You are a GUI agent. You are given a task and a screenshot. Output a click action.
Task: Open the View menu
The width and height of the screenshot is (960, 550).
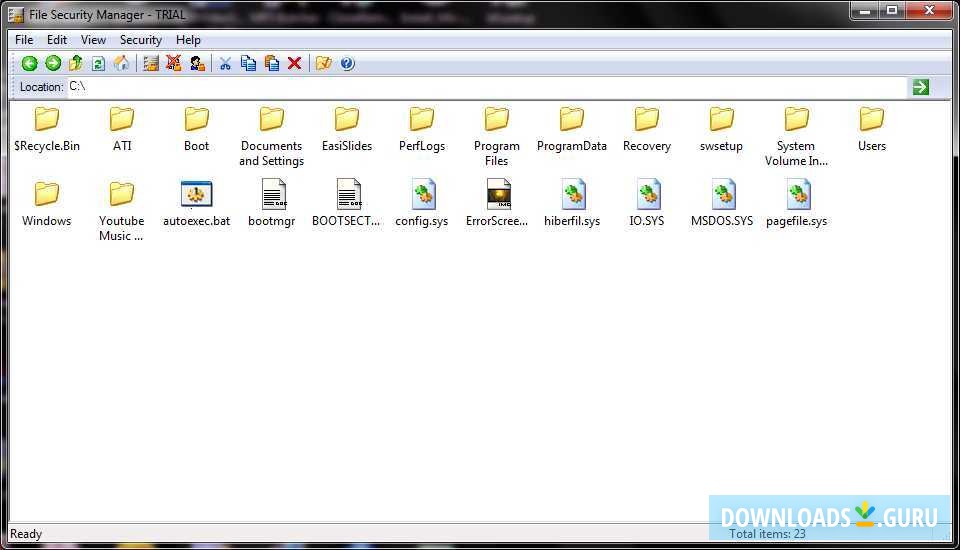(93, 40)
